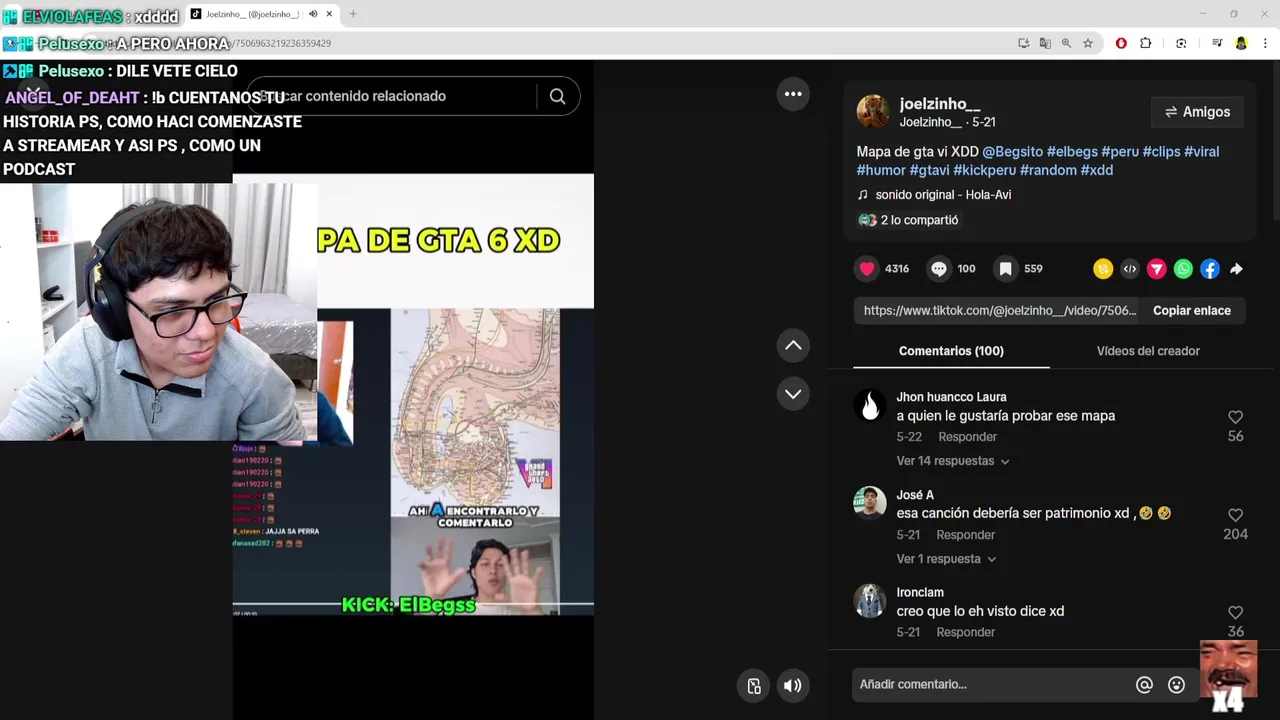Share the video via WhatsApp icon
Viewport: 1280px width, 720px height.
point(1183,269)
